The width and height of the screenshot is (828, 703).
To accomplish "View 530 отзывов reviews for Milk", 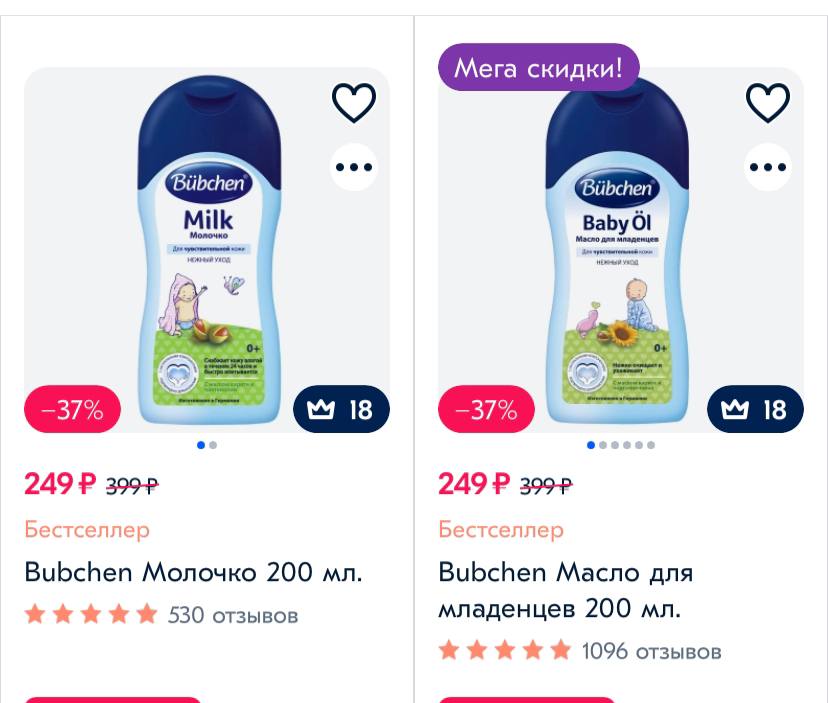I will [233, 615].
